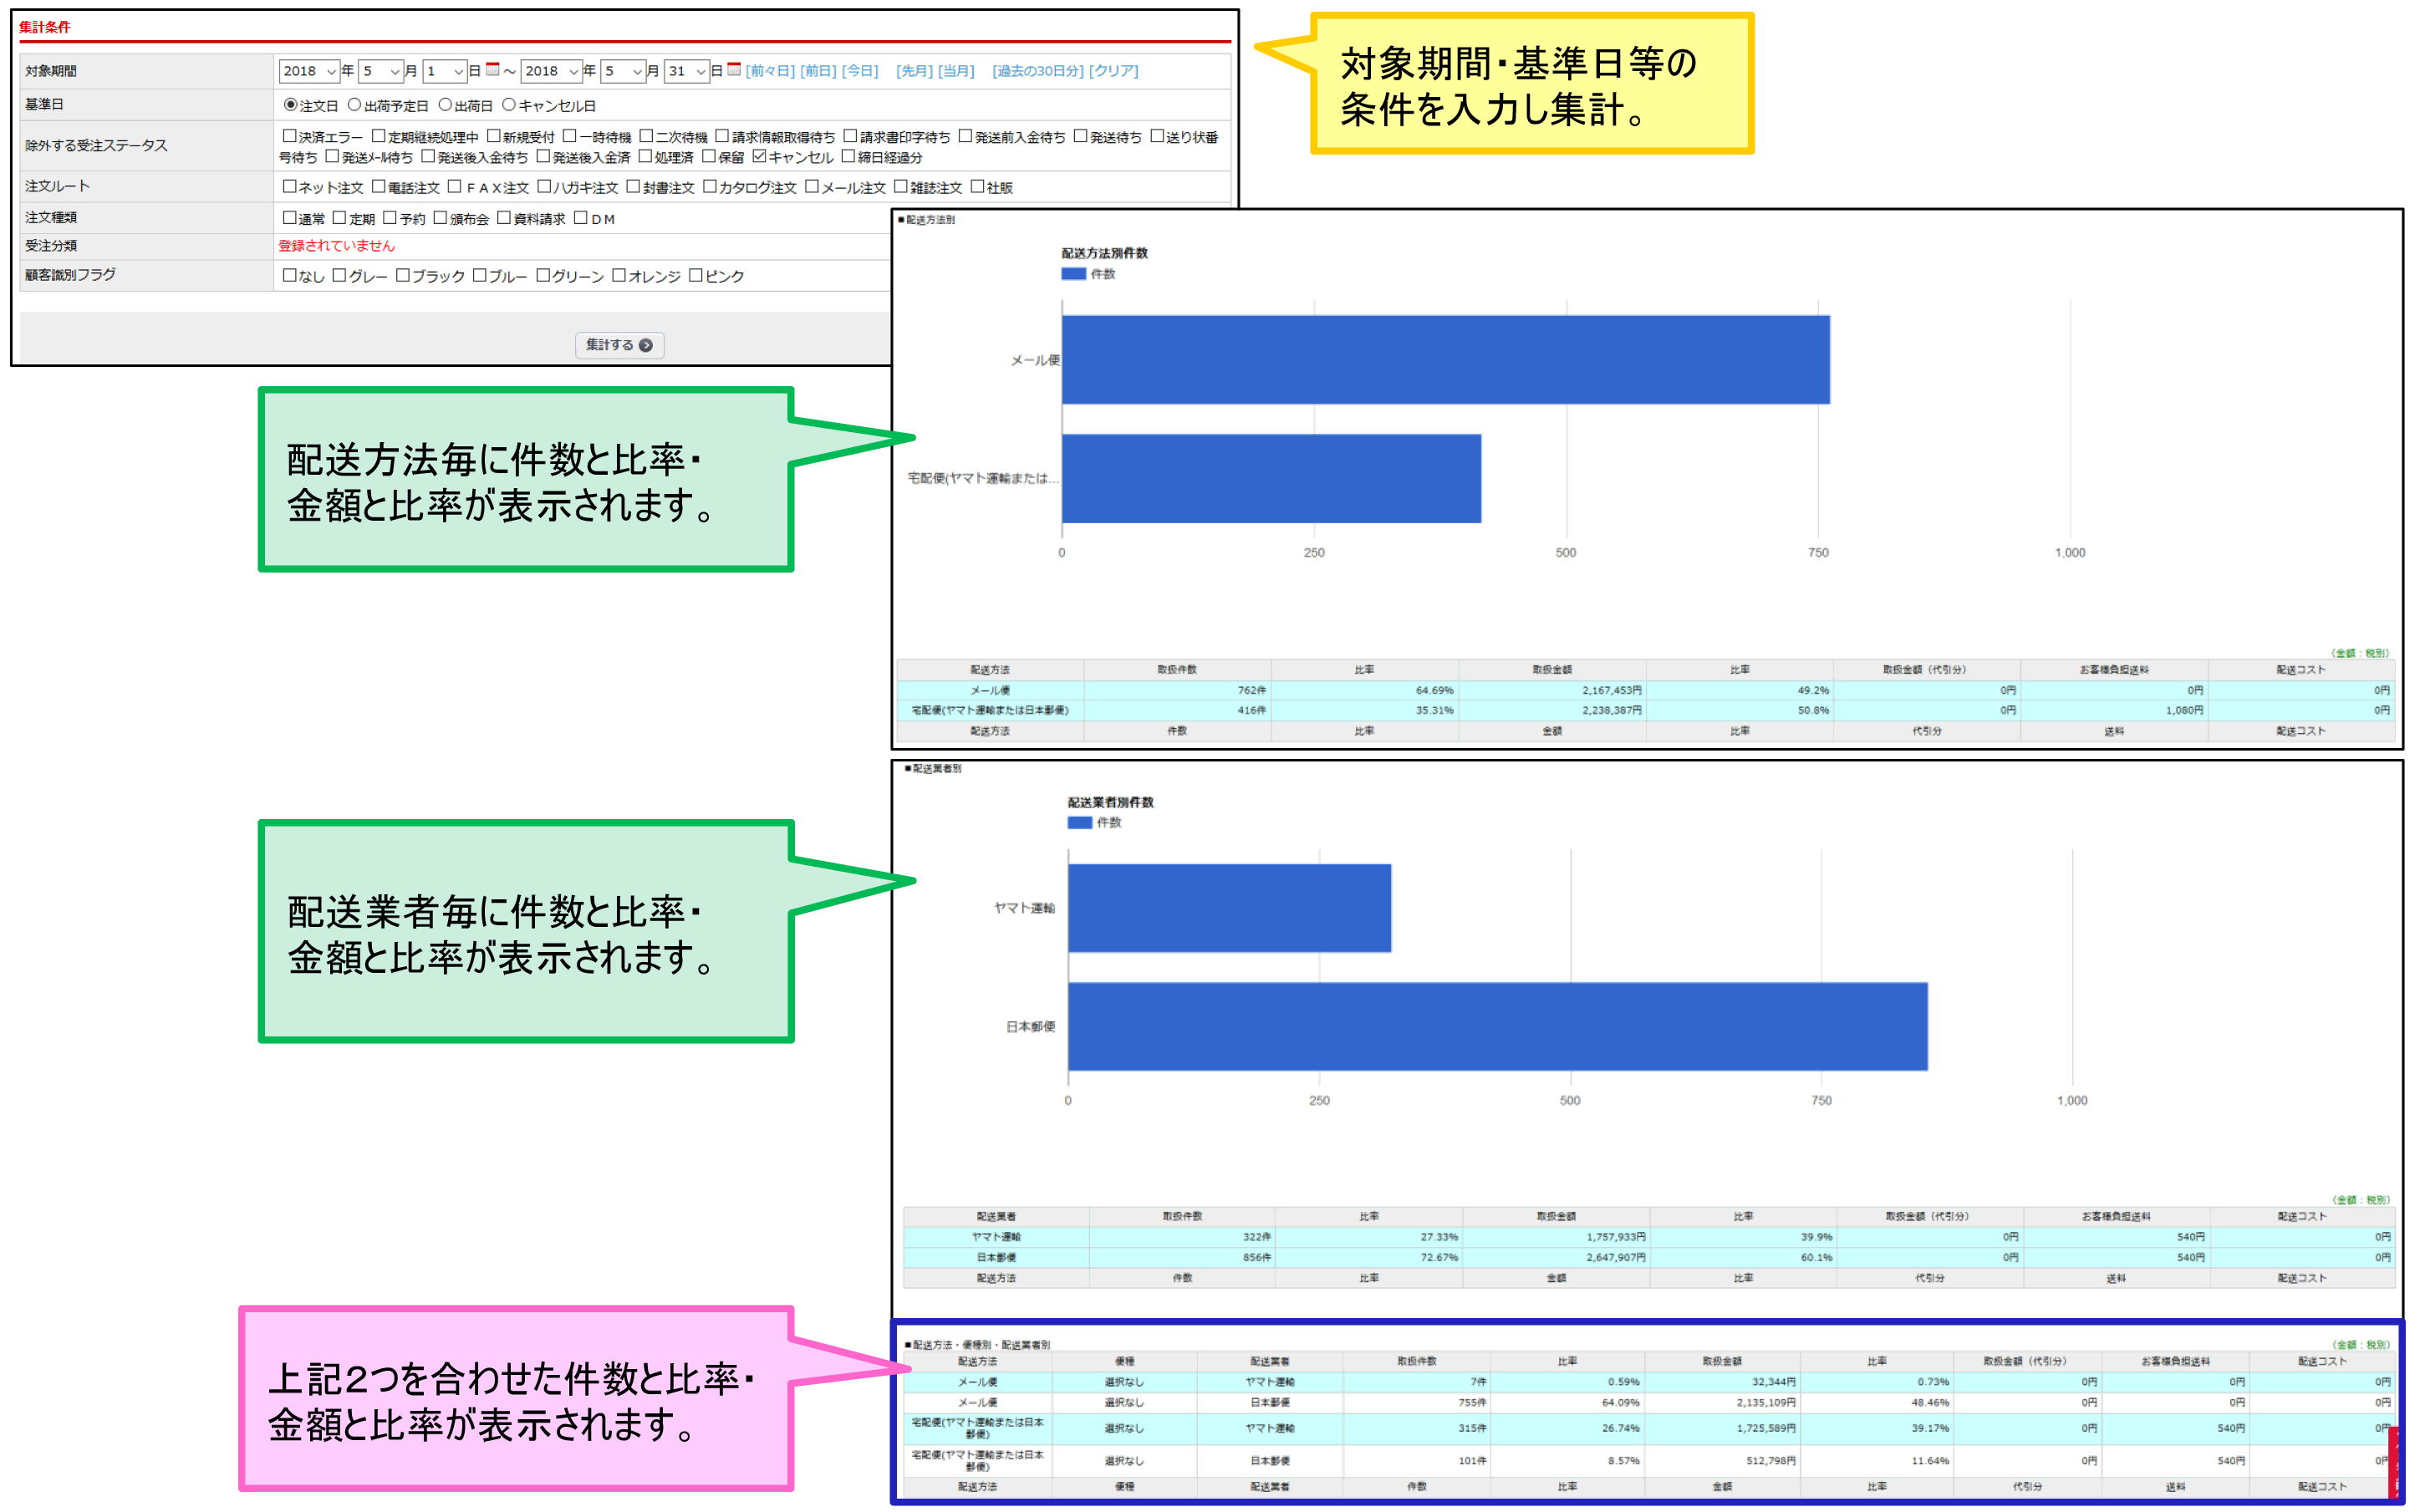The height and width of the screenshot is (1512, 2420).
Task: Open the end day dropdown showing 31
Action: (x=688, y=71)
